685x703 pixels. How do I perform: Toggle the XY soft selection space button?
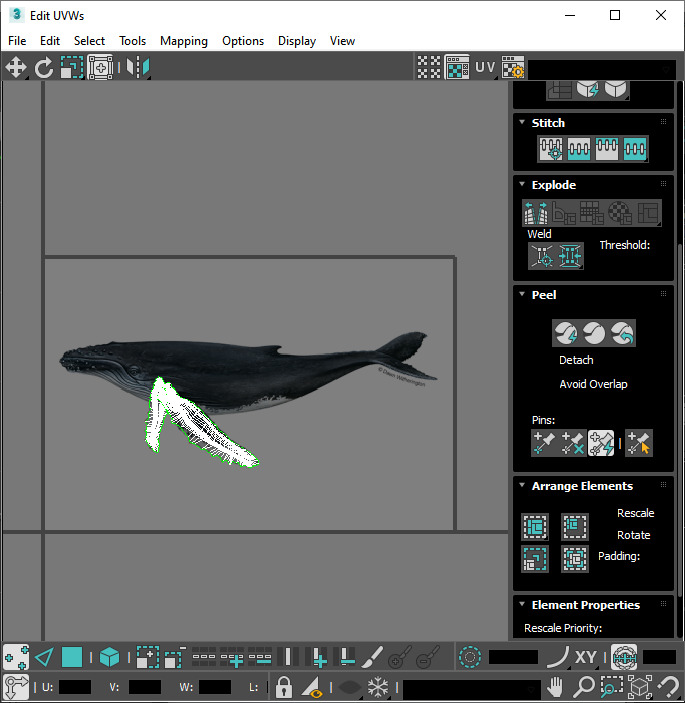pyautogui.click(x=585, y=658)
